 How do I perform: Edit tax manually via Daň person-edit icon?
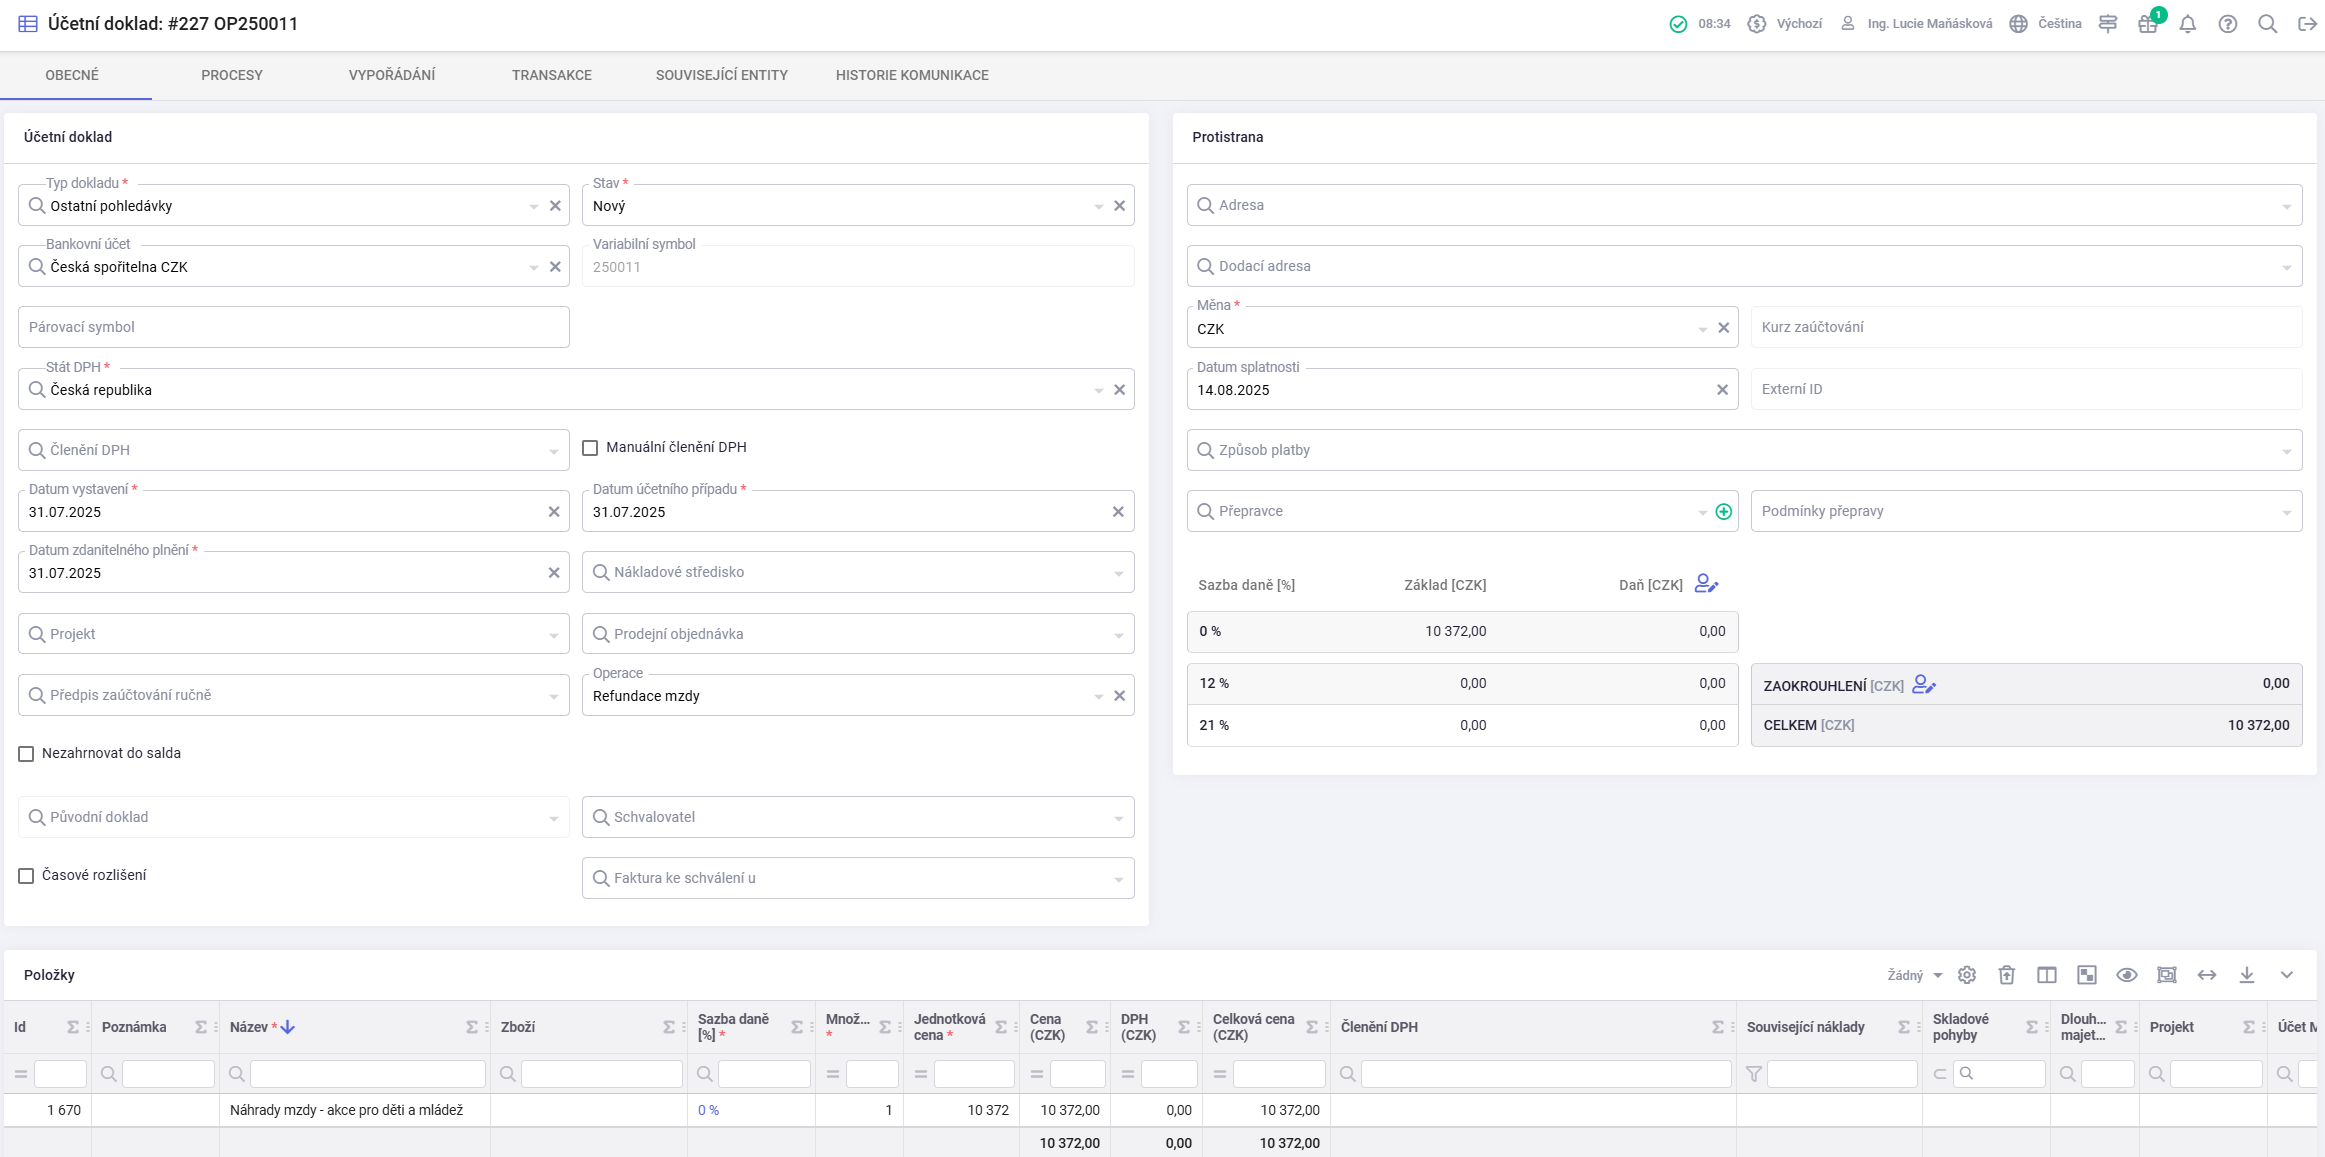pos(1706,584)
